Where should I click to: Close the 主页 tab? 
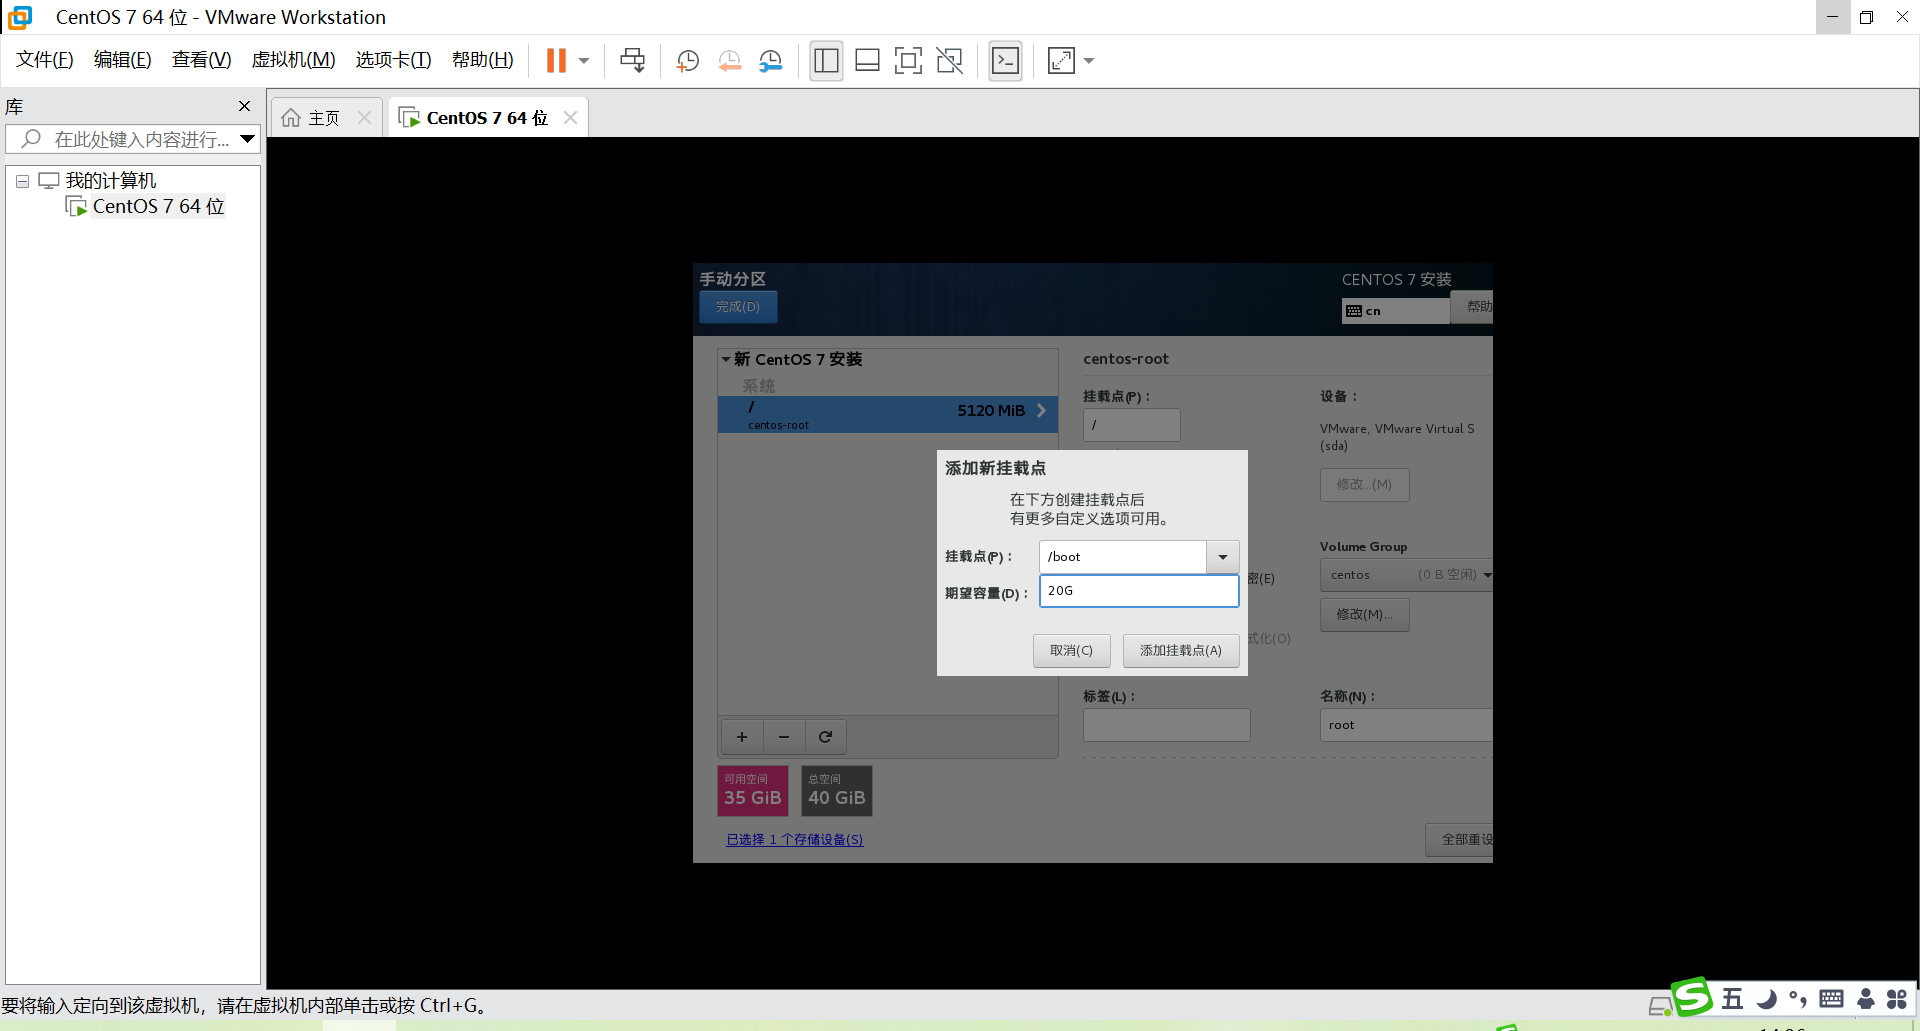(365, 118)
